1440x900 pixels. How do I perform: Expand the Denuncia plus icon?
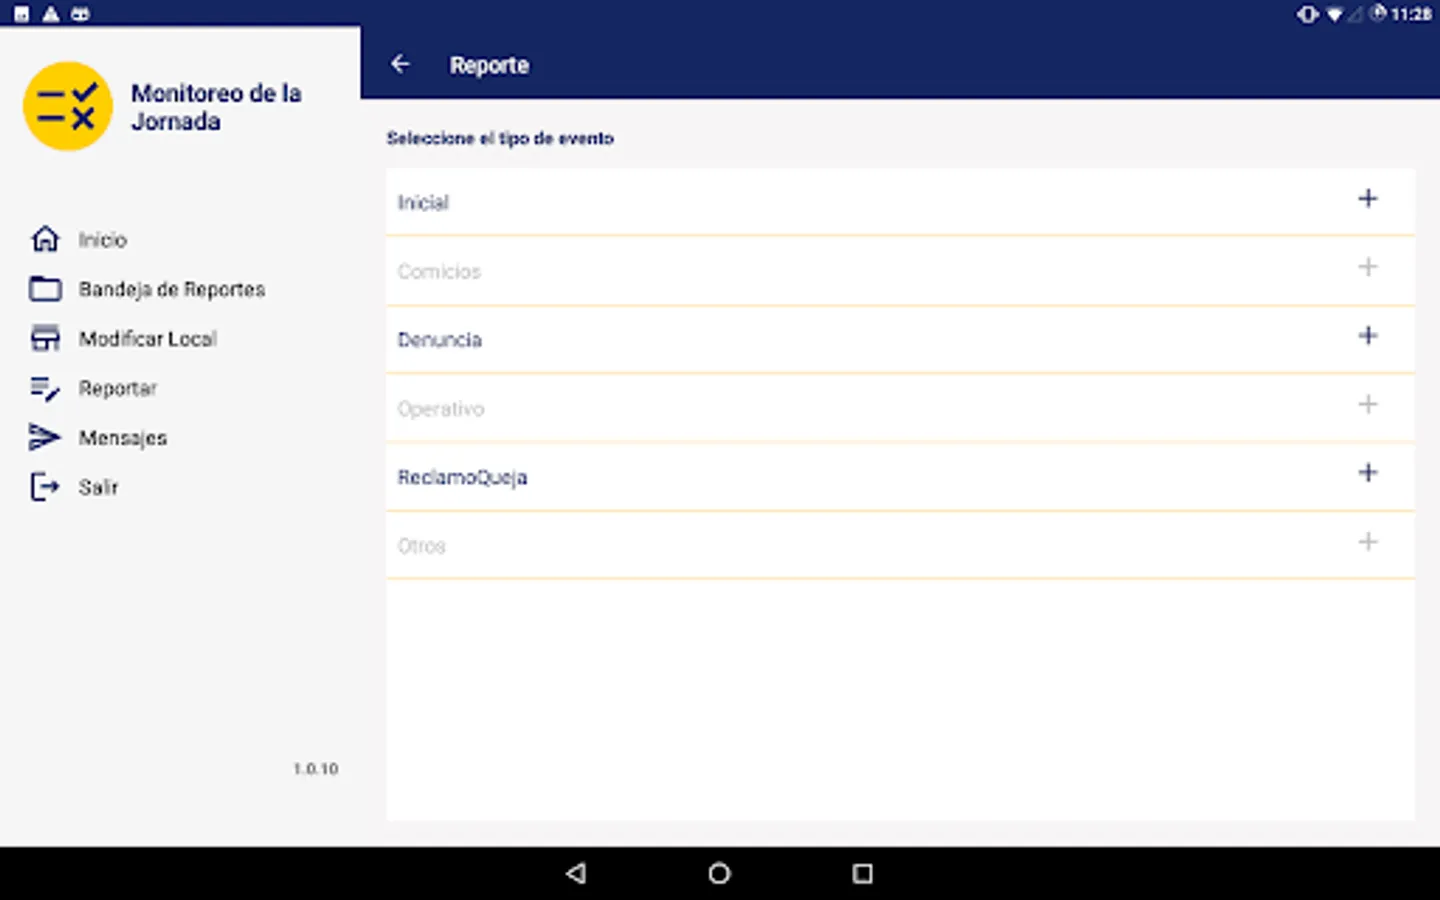(1368, 336)
